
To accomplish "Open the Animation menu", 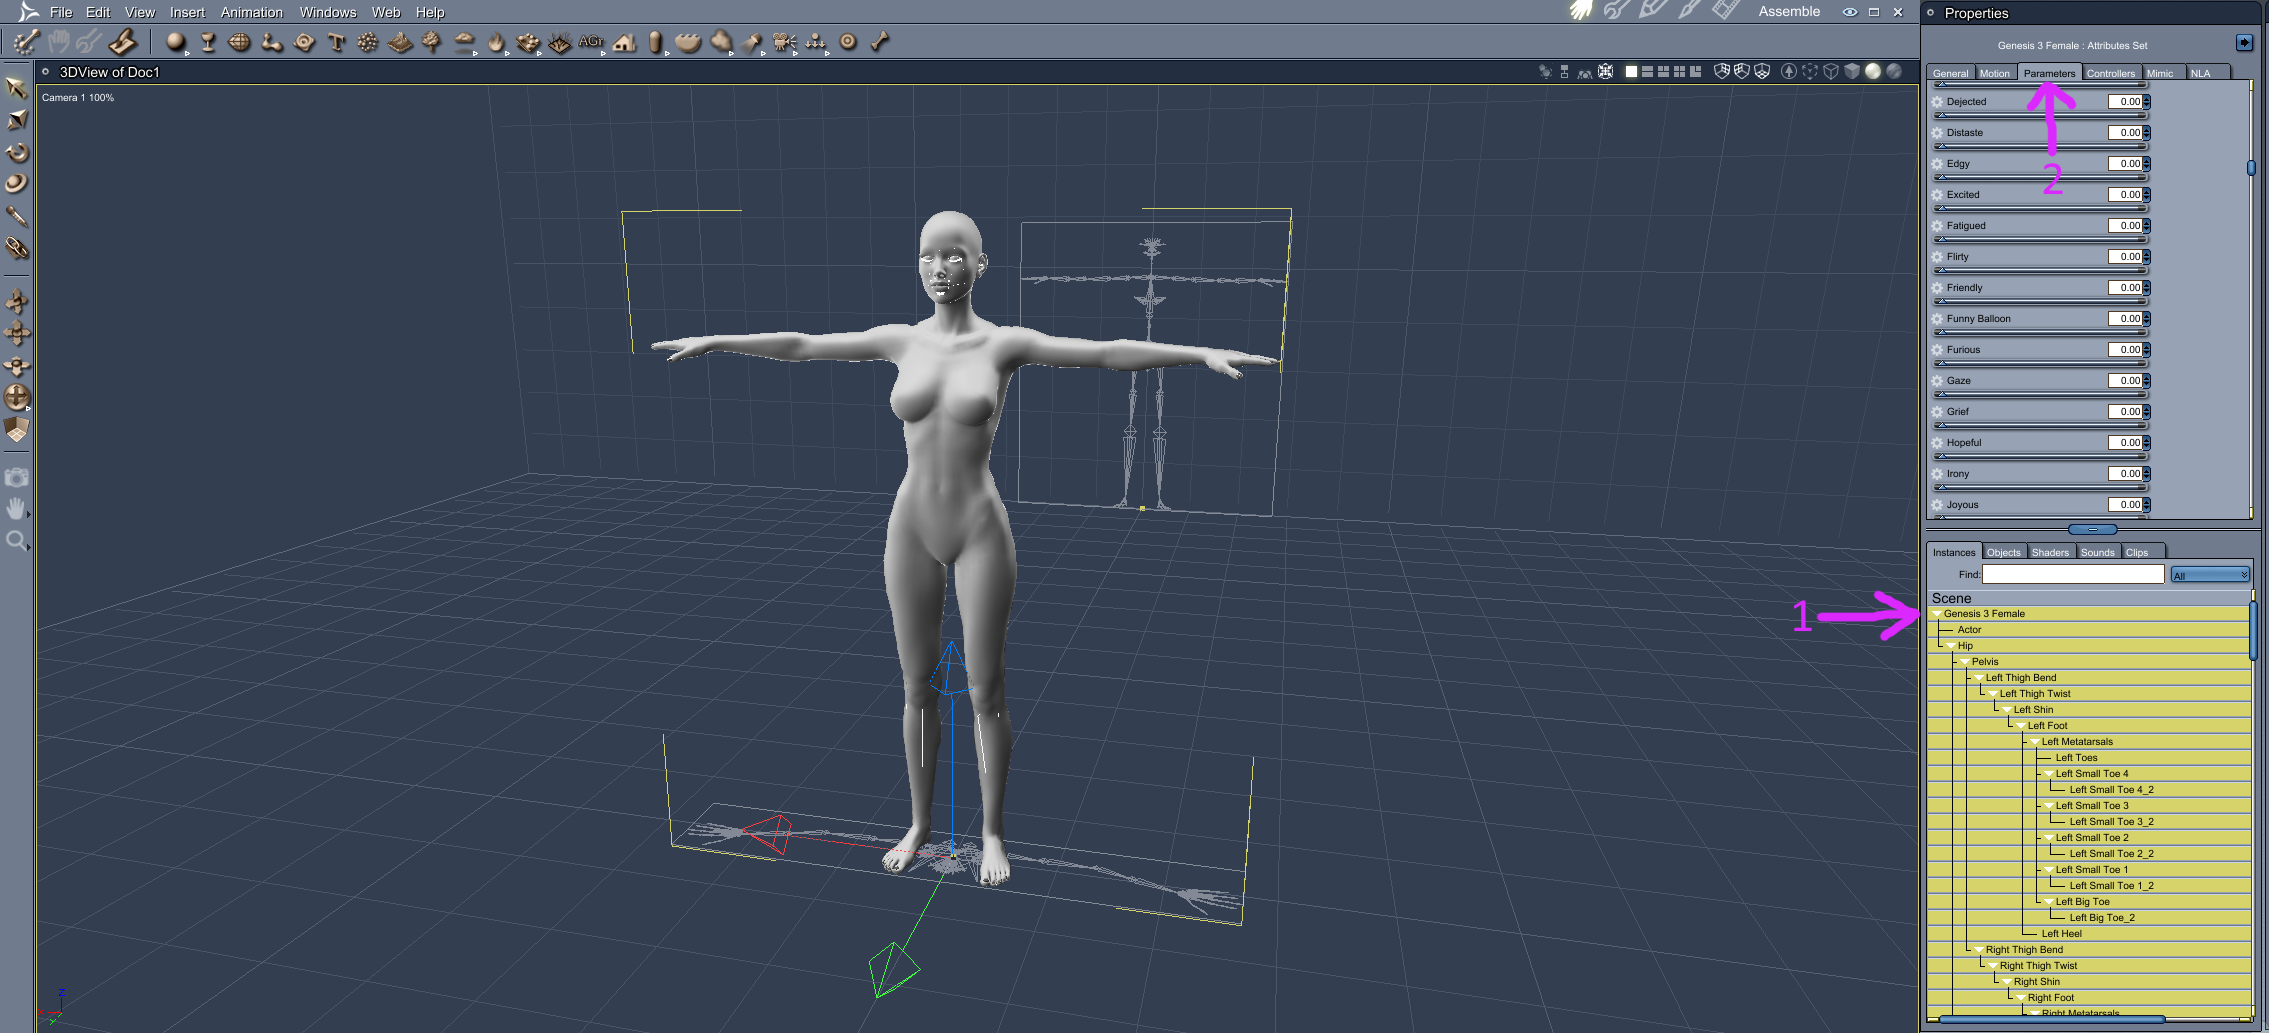I will coord(252,12).
